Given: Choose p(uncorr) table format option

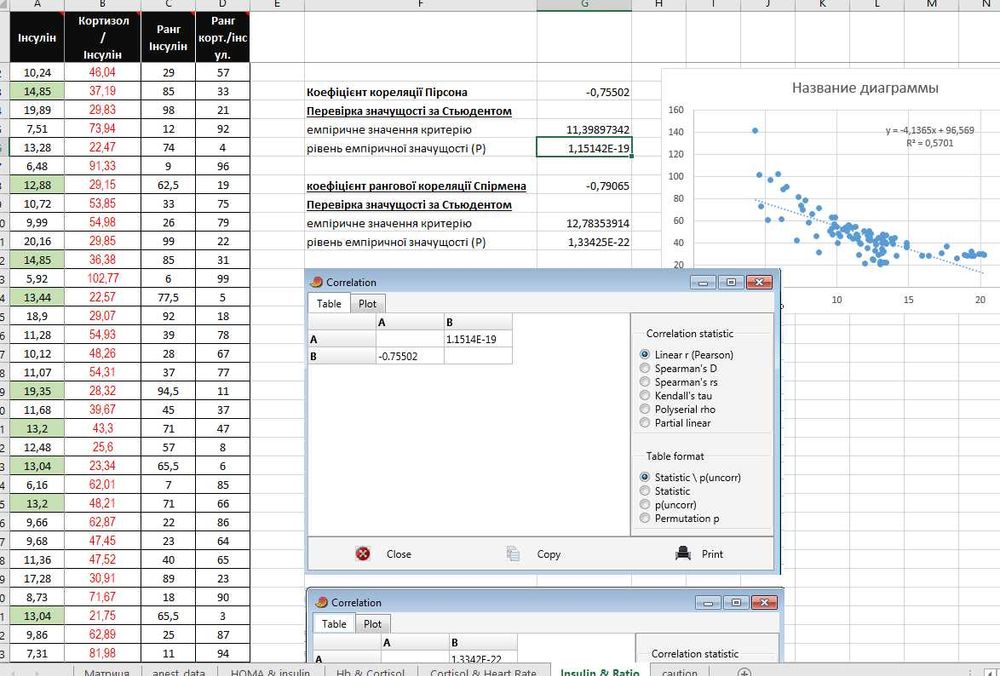Looking at the screenshot, I should click(645, 504).
